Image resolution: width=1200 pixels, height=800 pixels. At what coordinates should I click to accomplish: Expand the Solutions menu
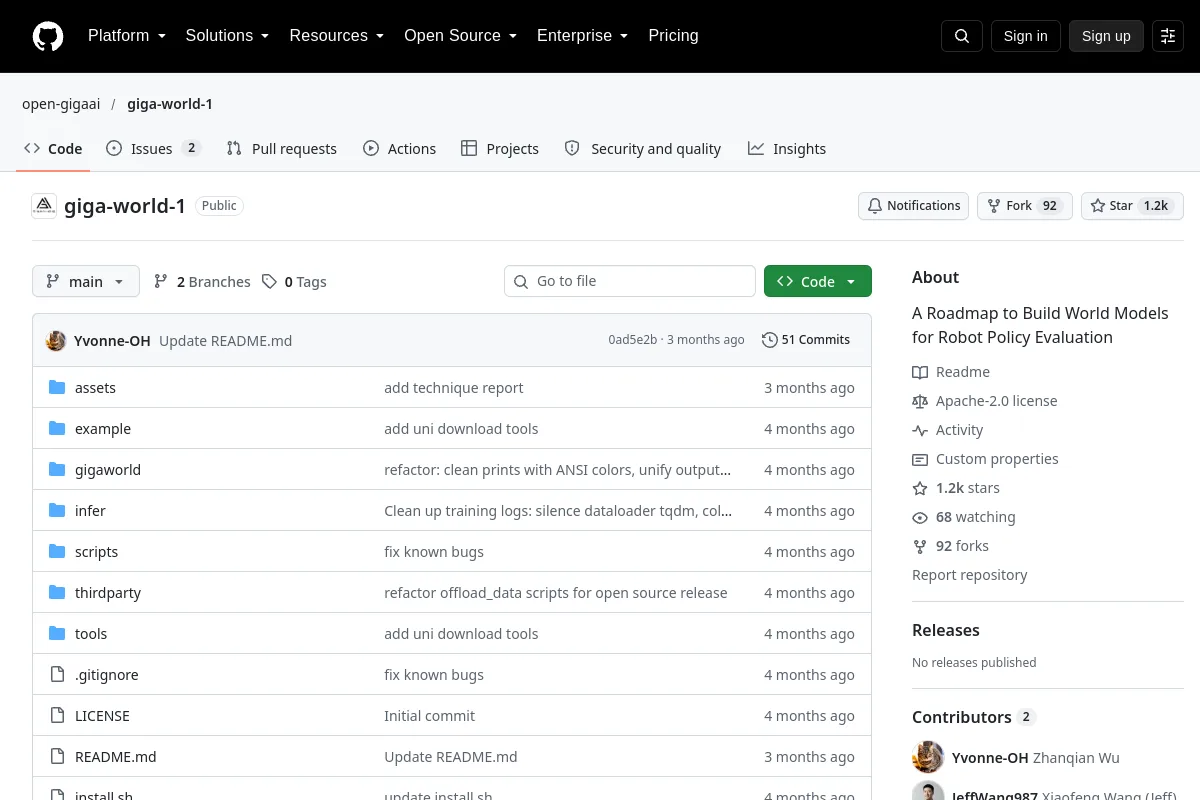[x=227, y=36]
